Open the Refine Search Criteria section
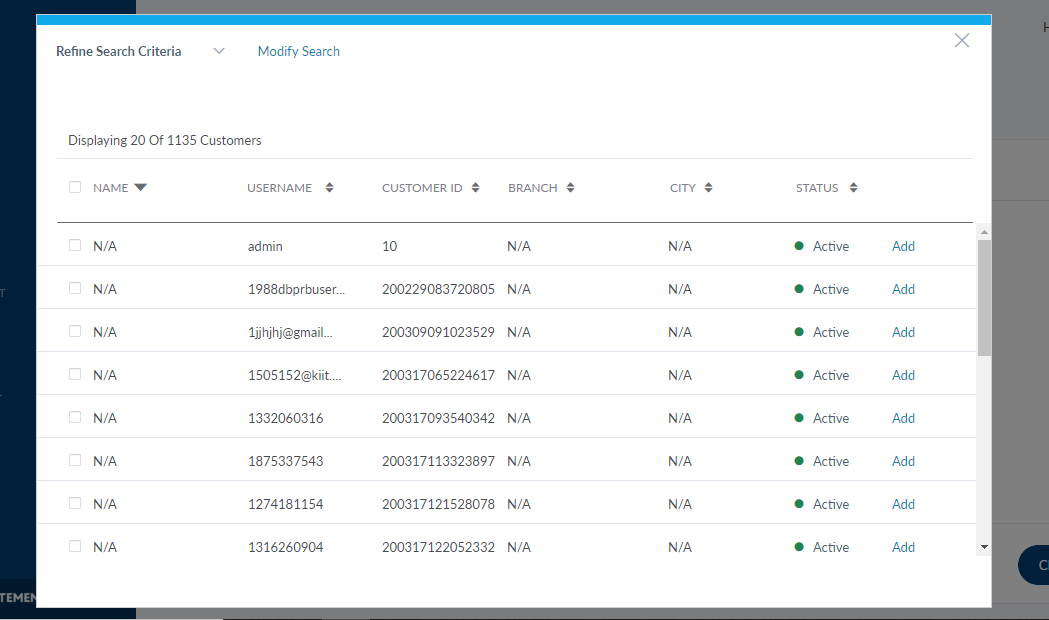 point(119,52)
